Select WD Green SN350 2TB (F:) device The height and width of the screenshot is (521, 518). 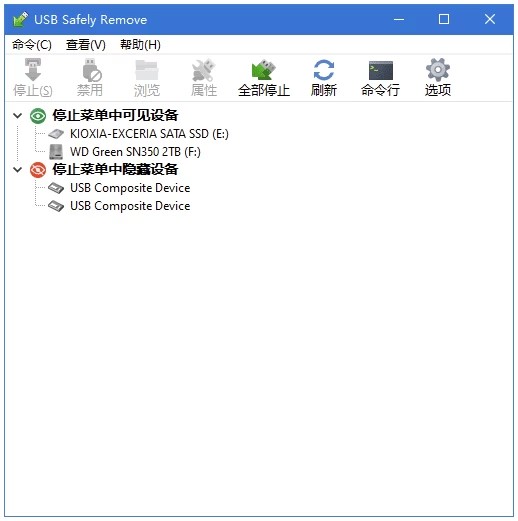click(x=135, y=152)
